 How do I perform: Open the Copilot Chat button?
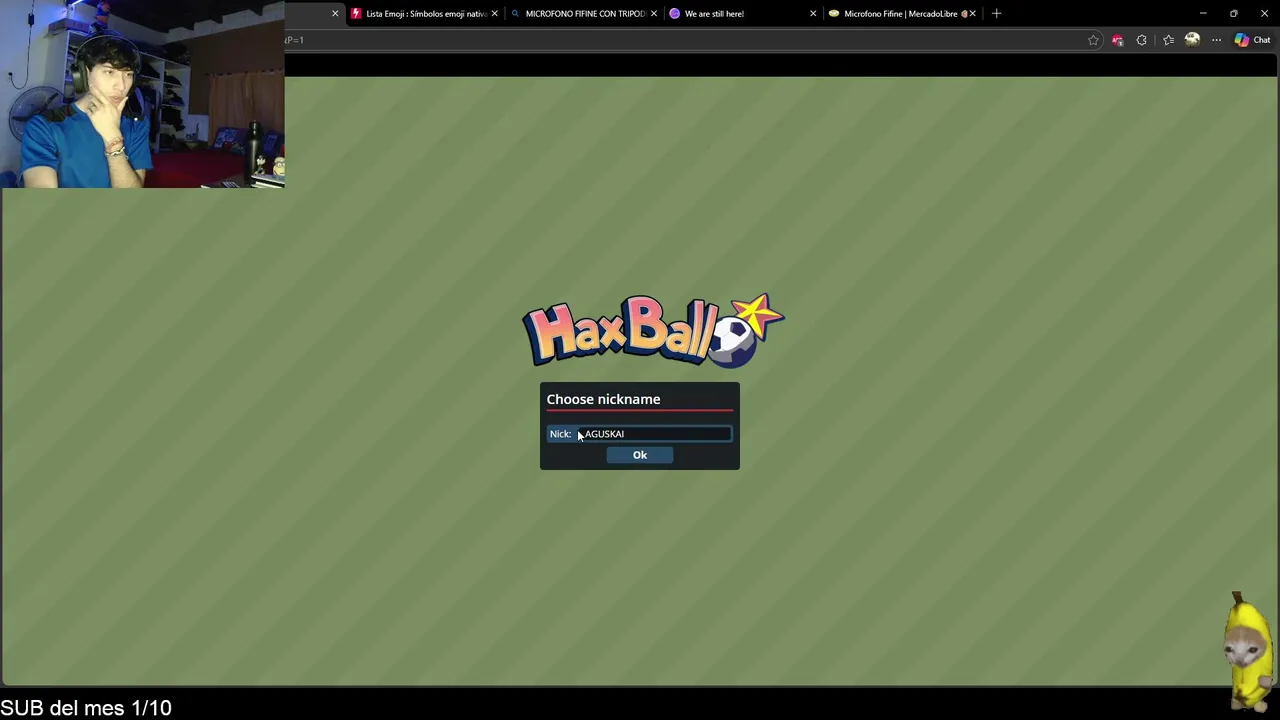[1252, 40]
